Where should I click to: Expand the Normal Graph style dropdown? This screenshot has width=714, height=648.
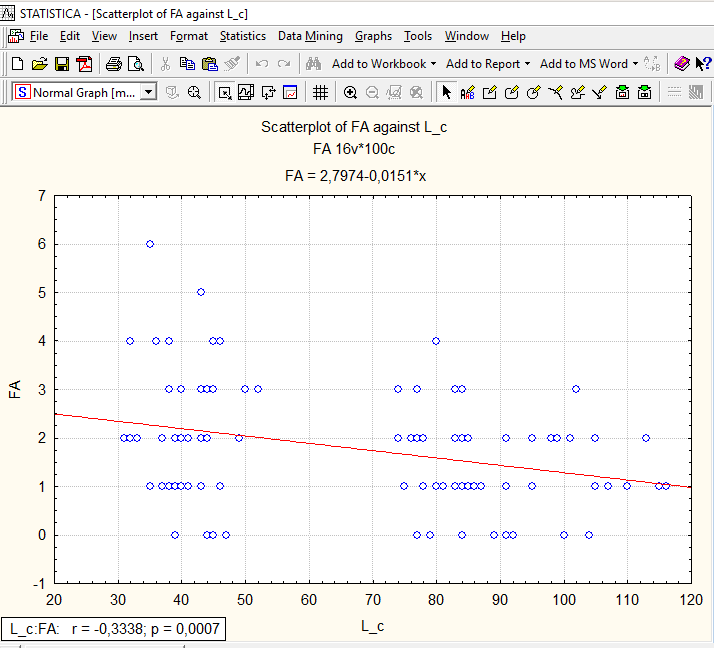[148, 92]
